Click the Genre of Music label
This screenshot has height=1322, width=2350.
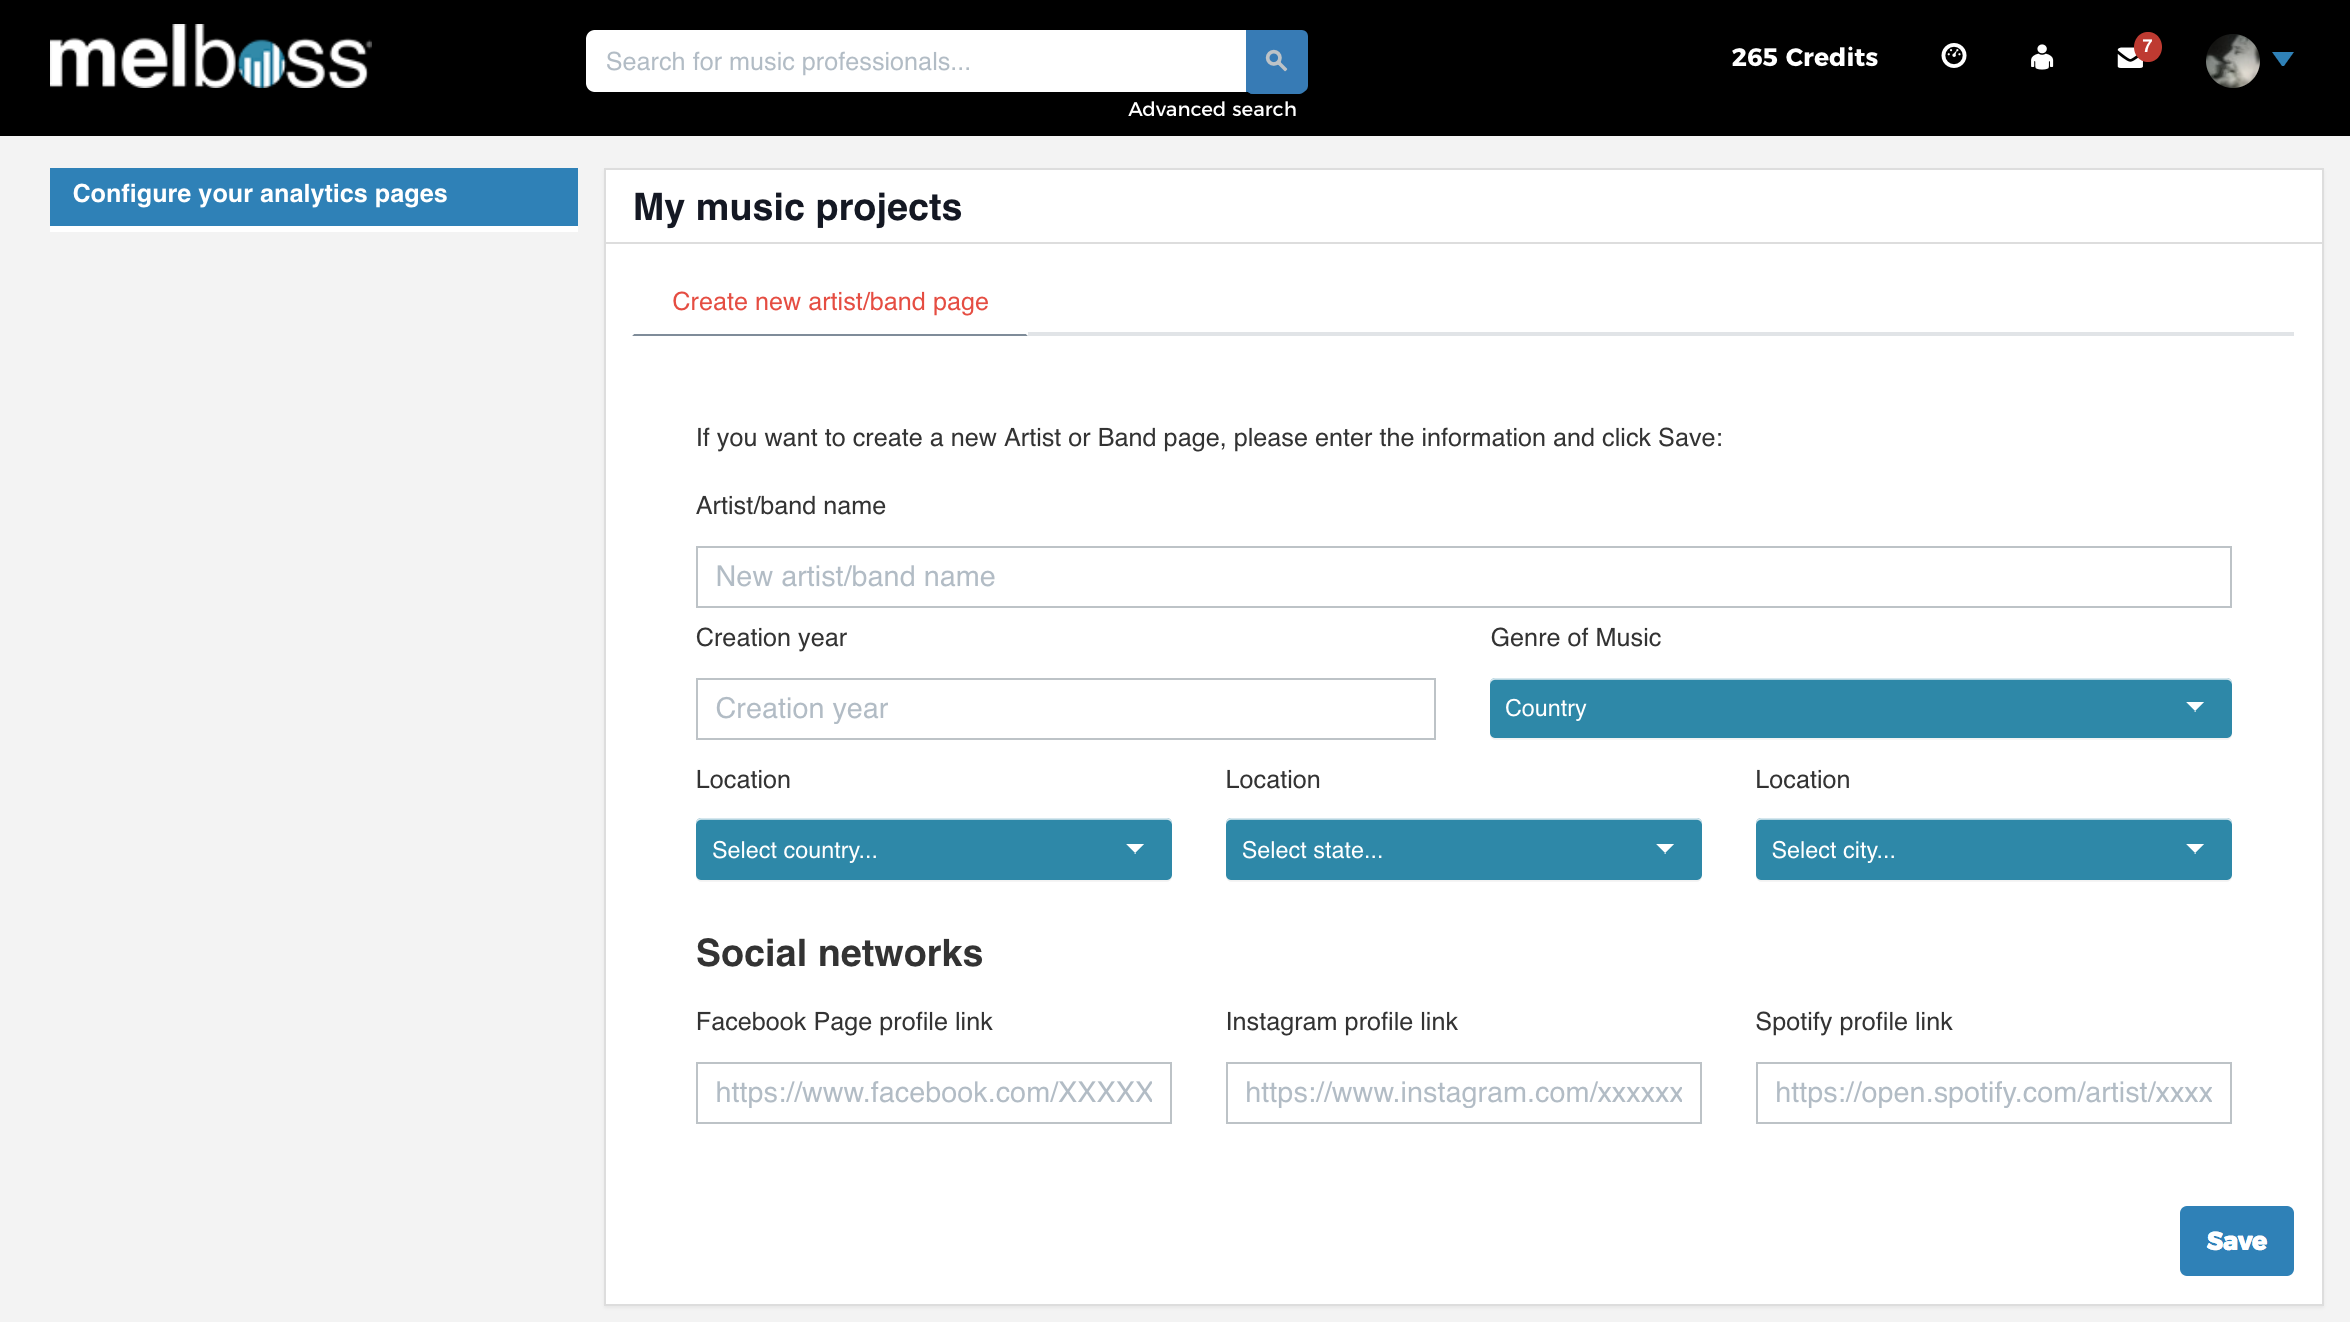point(1575,638)
